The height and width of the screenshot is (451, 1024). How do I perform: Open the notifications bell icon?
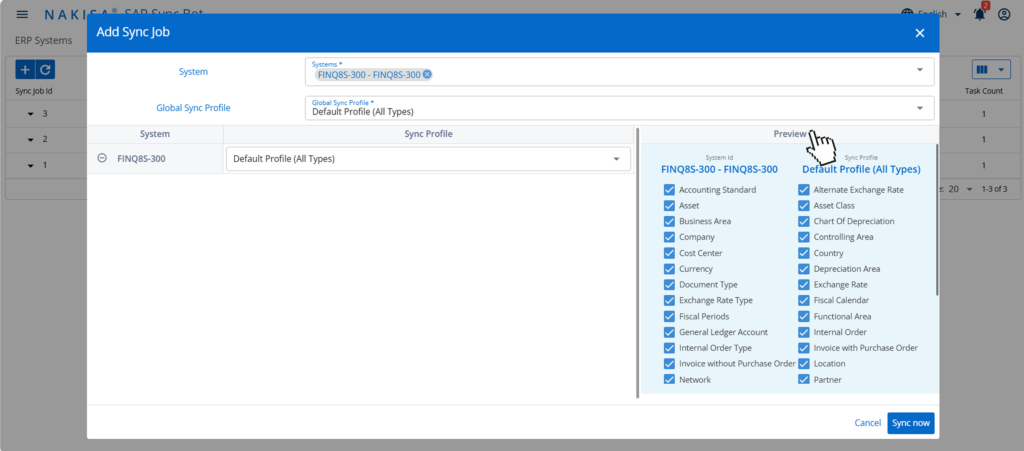[980, 14]
